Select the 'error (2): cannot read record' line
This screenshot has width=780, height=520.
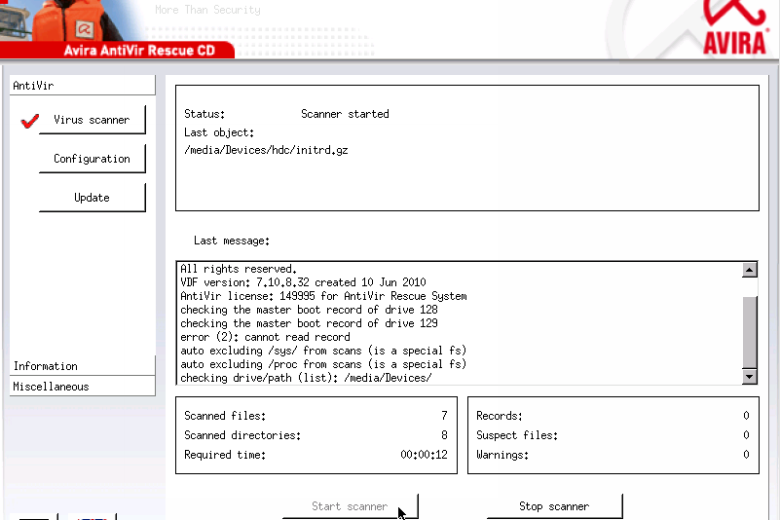pos(265,337)
